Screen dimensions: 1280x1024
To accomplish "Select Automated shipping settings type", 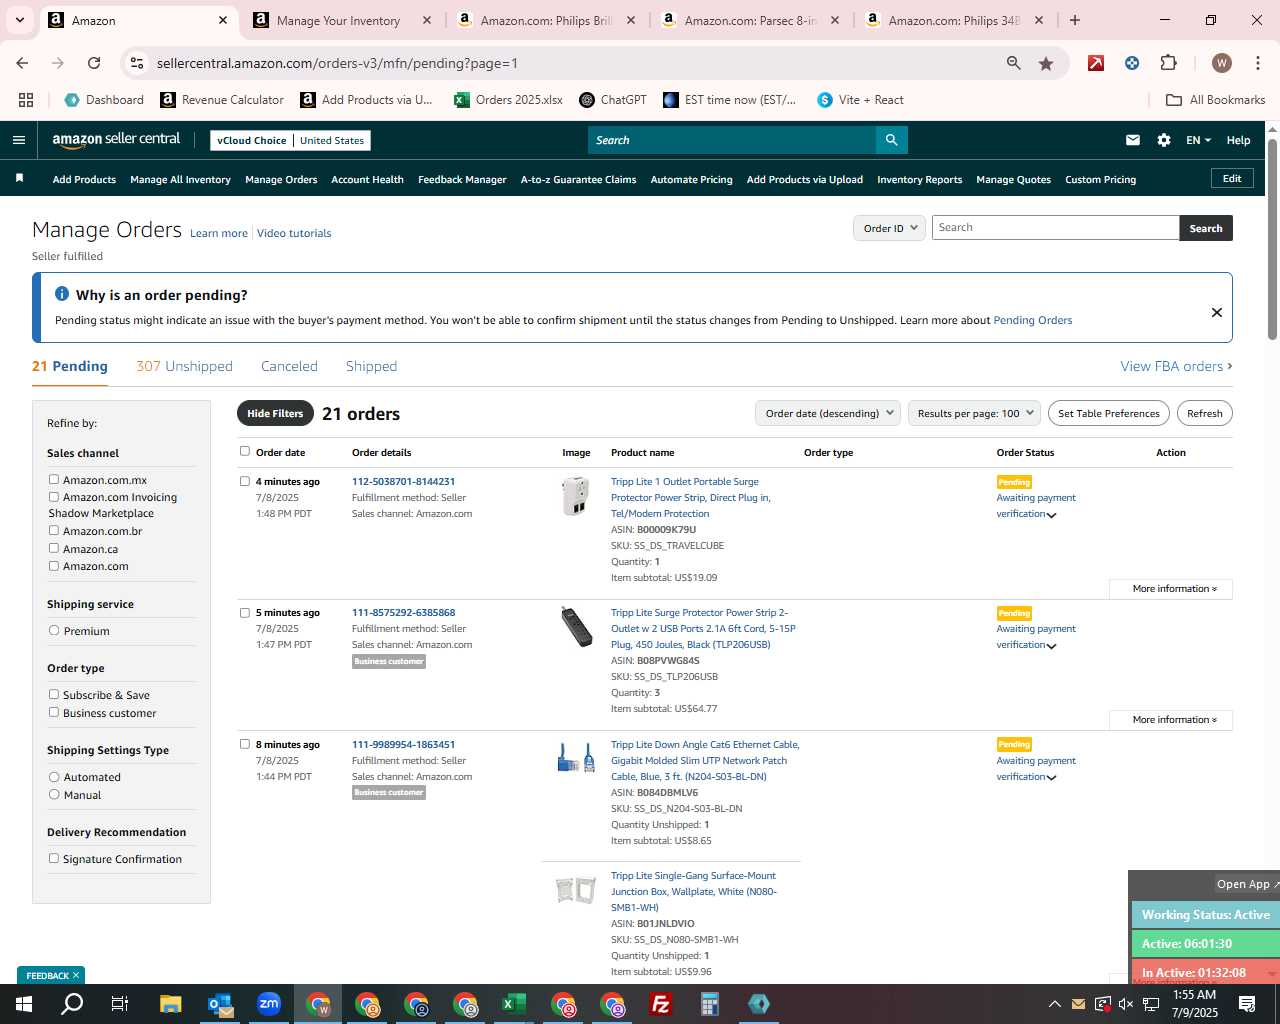I will click(54, 776).
